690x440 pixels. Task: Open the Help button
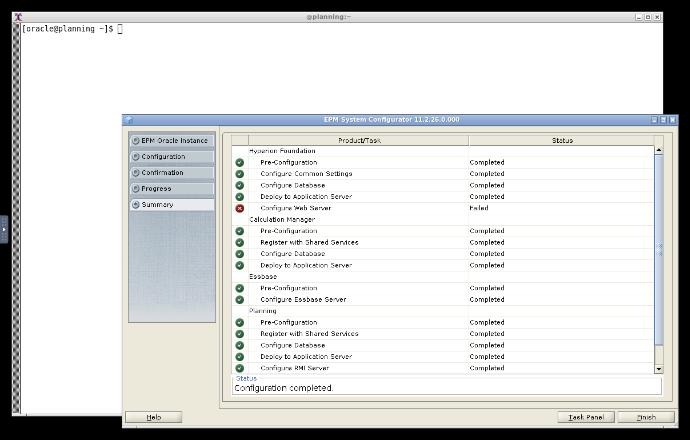tap(154, 417)
